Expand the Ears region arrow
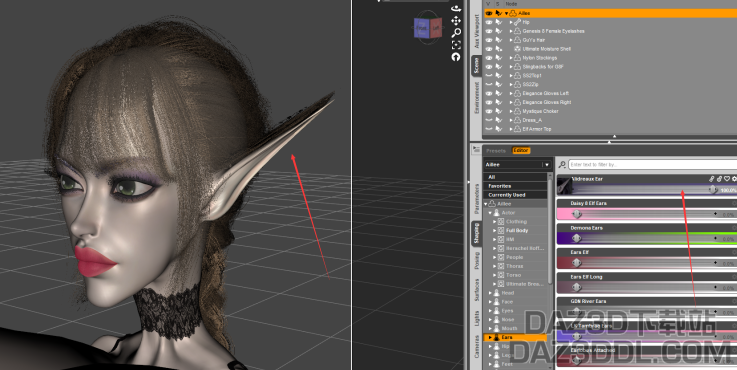Screen dimensions: 737x370 pos(490,338)
